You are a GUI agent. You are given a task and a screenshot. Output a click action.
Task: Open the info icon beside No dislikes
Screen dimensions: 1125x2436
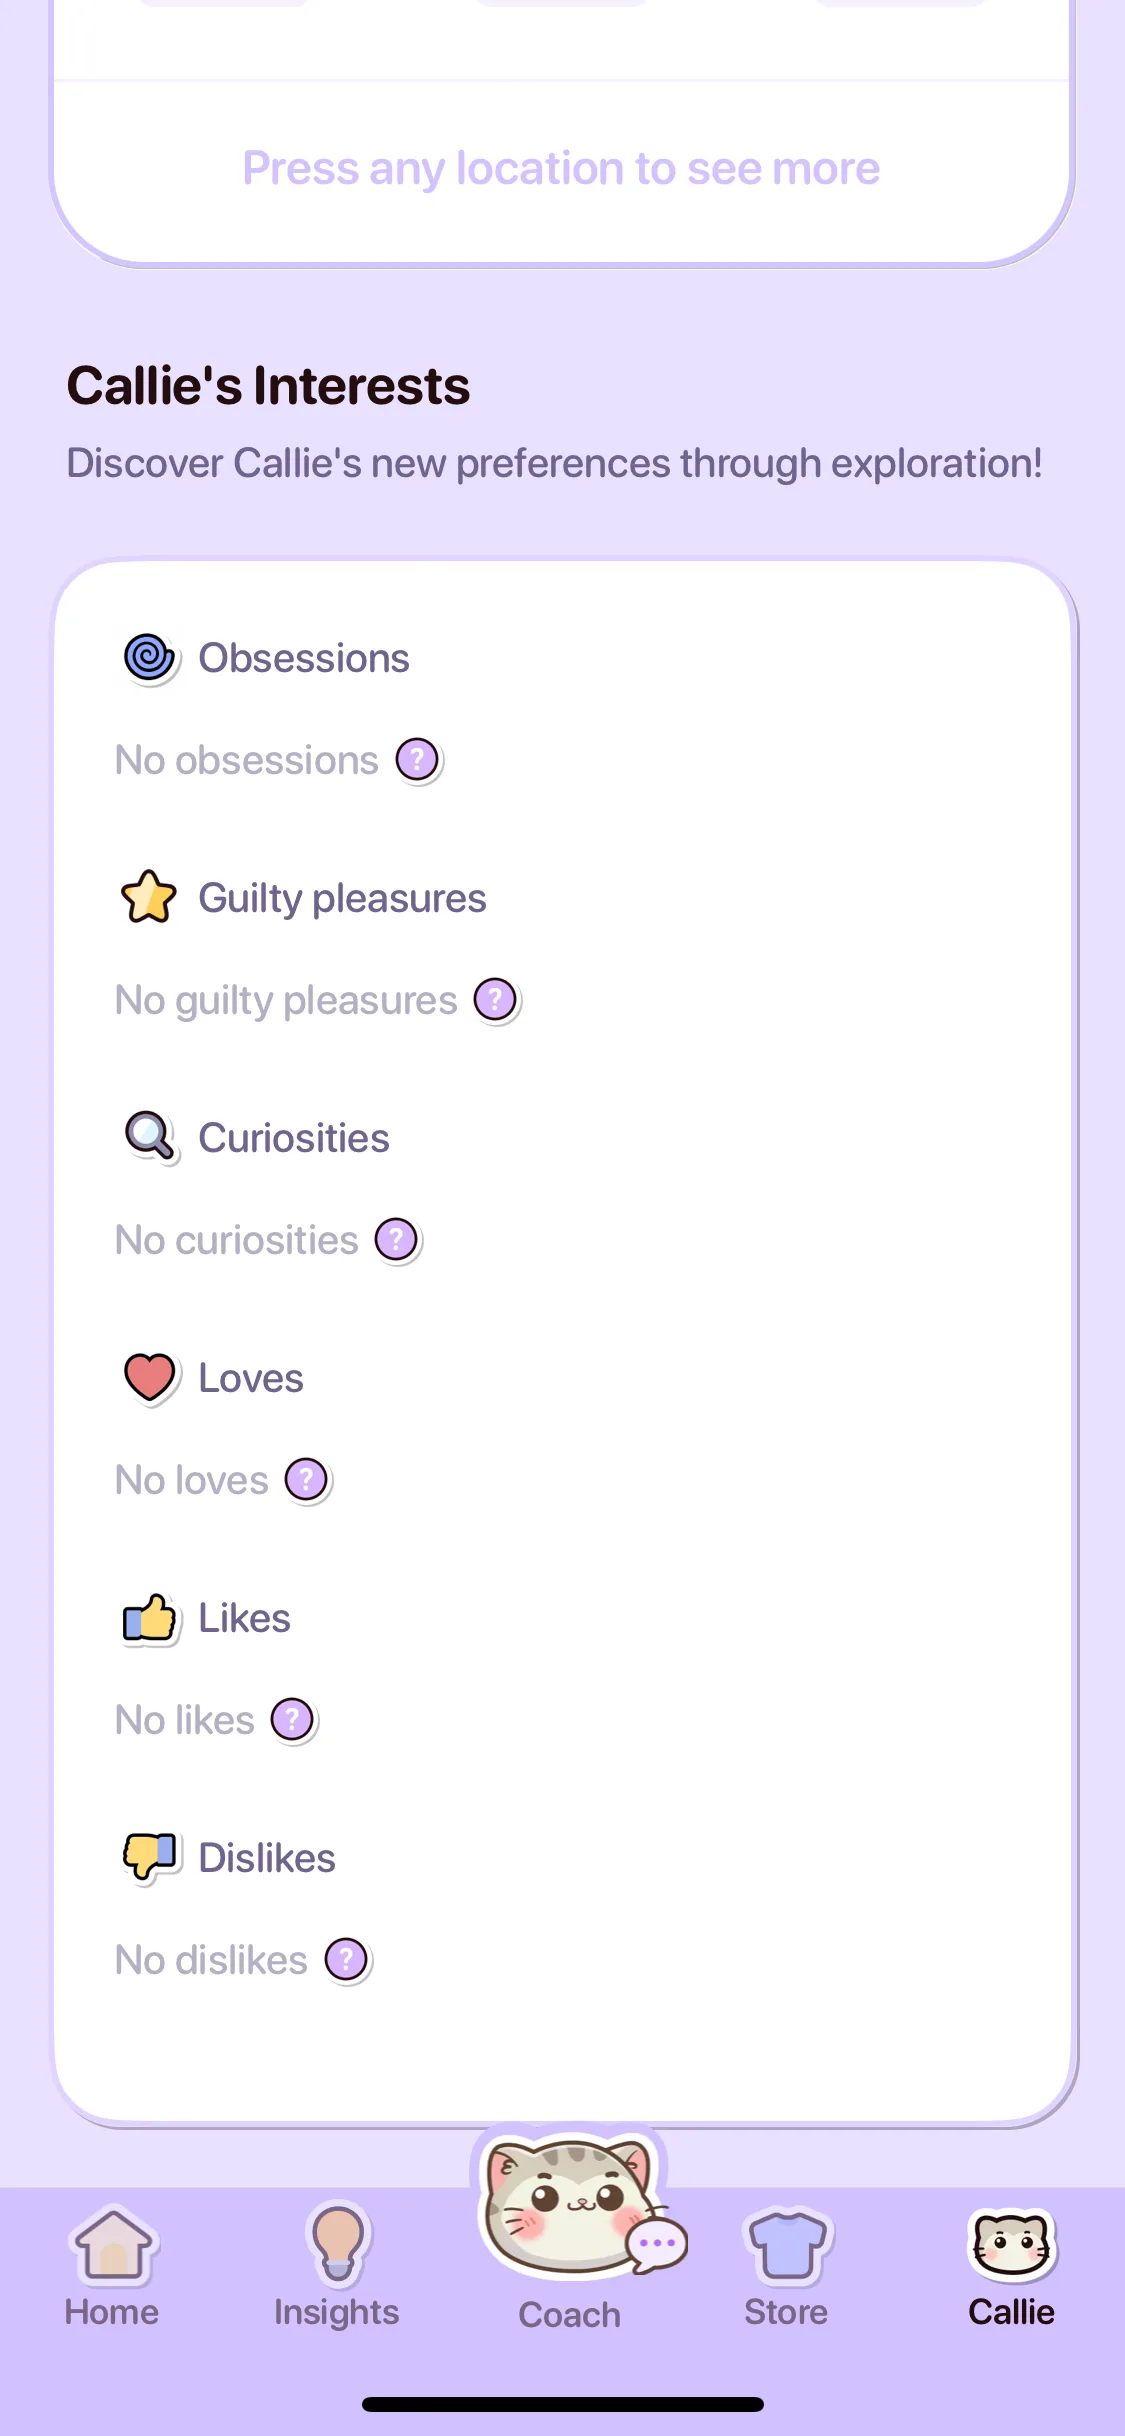(346, 1960)
